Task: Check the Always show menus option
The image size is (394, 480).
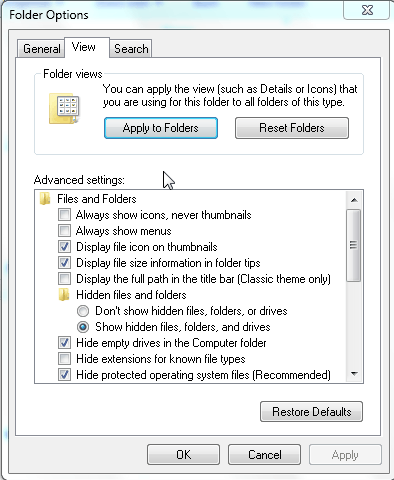Action: click(64, 231)
